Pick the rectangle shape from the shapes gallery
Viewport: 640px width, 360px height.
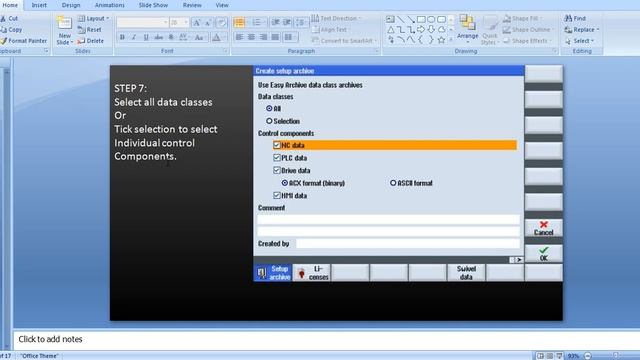(x=421, y=19)
